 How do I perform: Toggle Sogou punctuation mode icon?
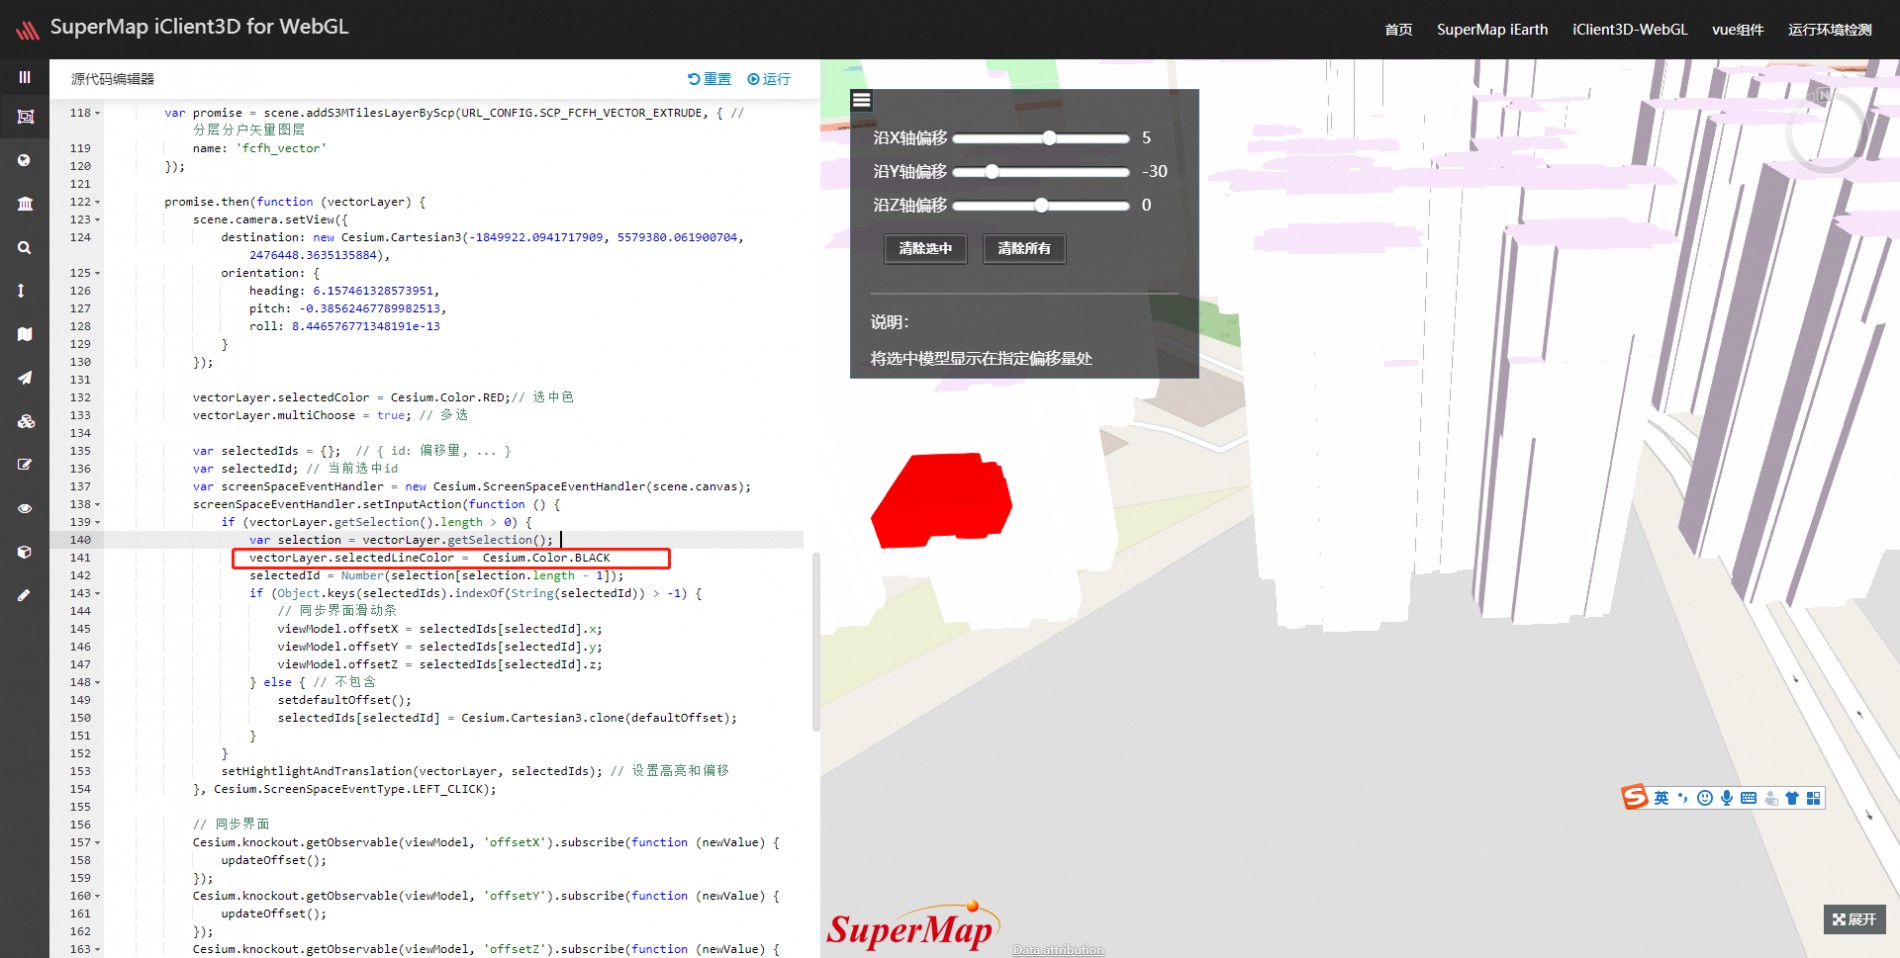[1683, 798]
